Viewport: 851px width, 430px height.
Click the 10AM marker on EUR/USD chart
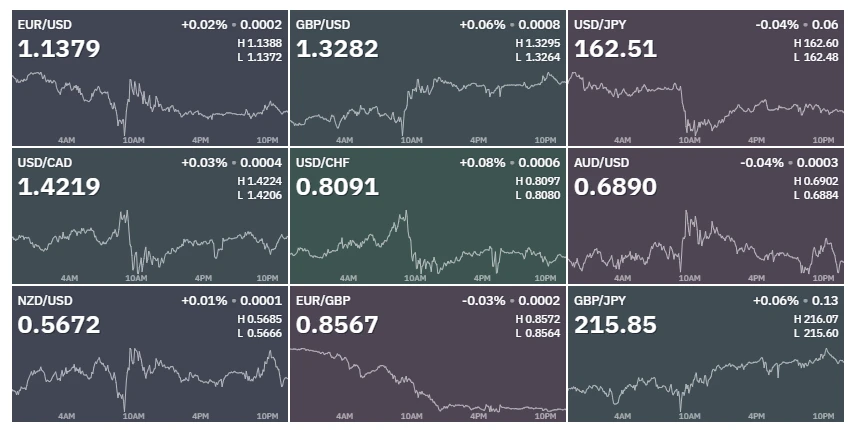[x=134, y=140]
